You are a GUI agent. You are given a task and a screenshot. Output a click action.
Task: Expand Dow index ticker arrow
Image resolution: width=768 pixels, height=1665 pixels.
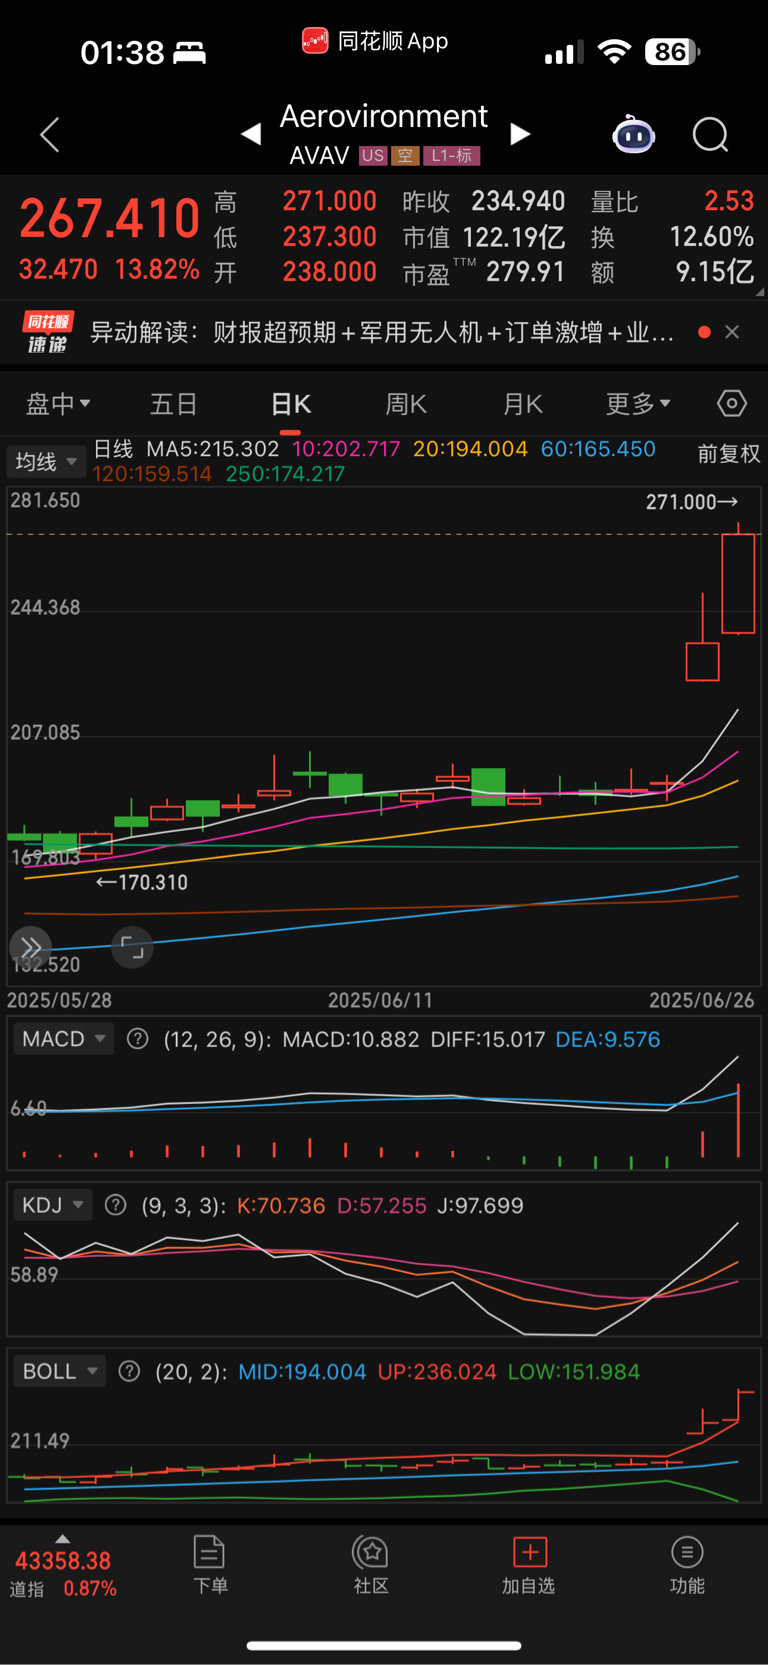click(x=63, y=1539)
